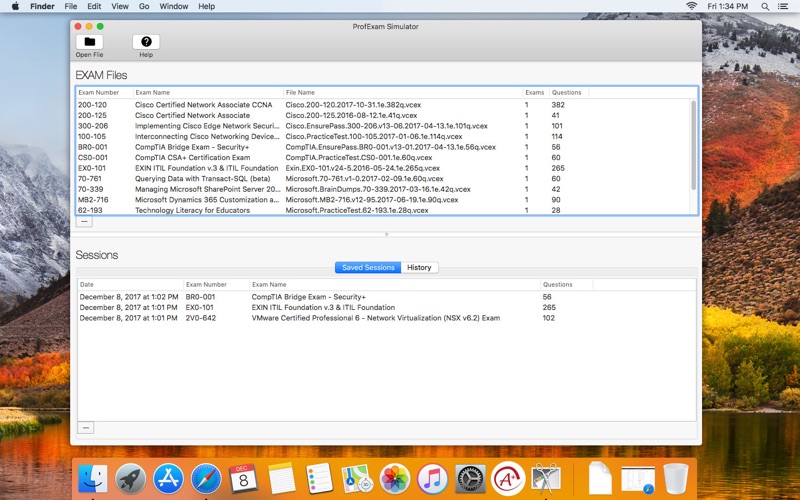
Task: Open the Finder menu
Action: point(42,6)
